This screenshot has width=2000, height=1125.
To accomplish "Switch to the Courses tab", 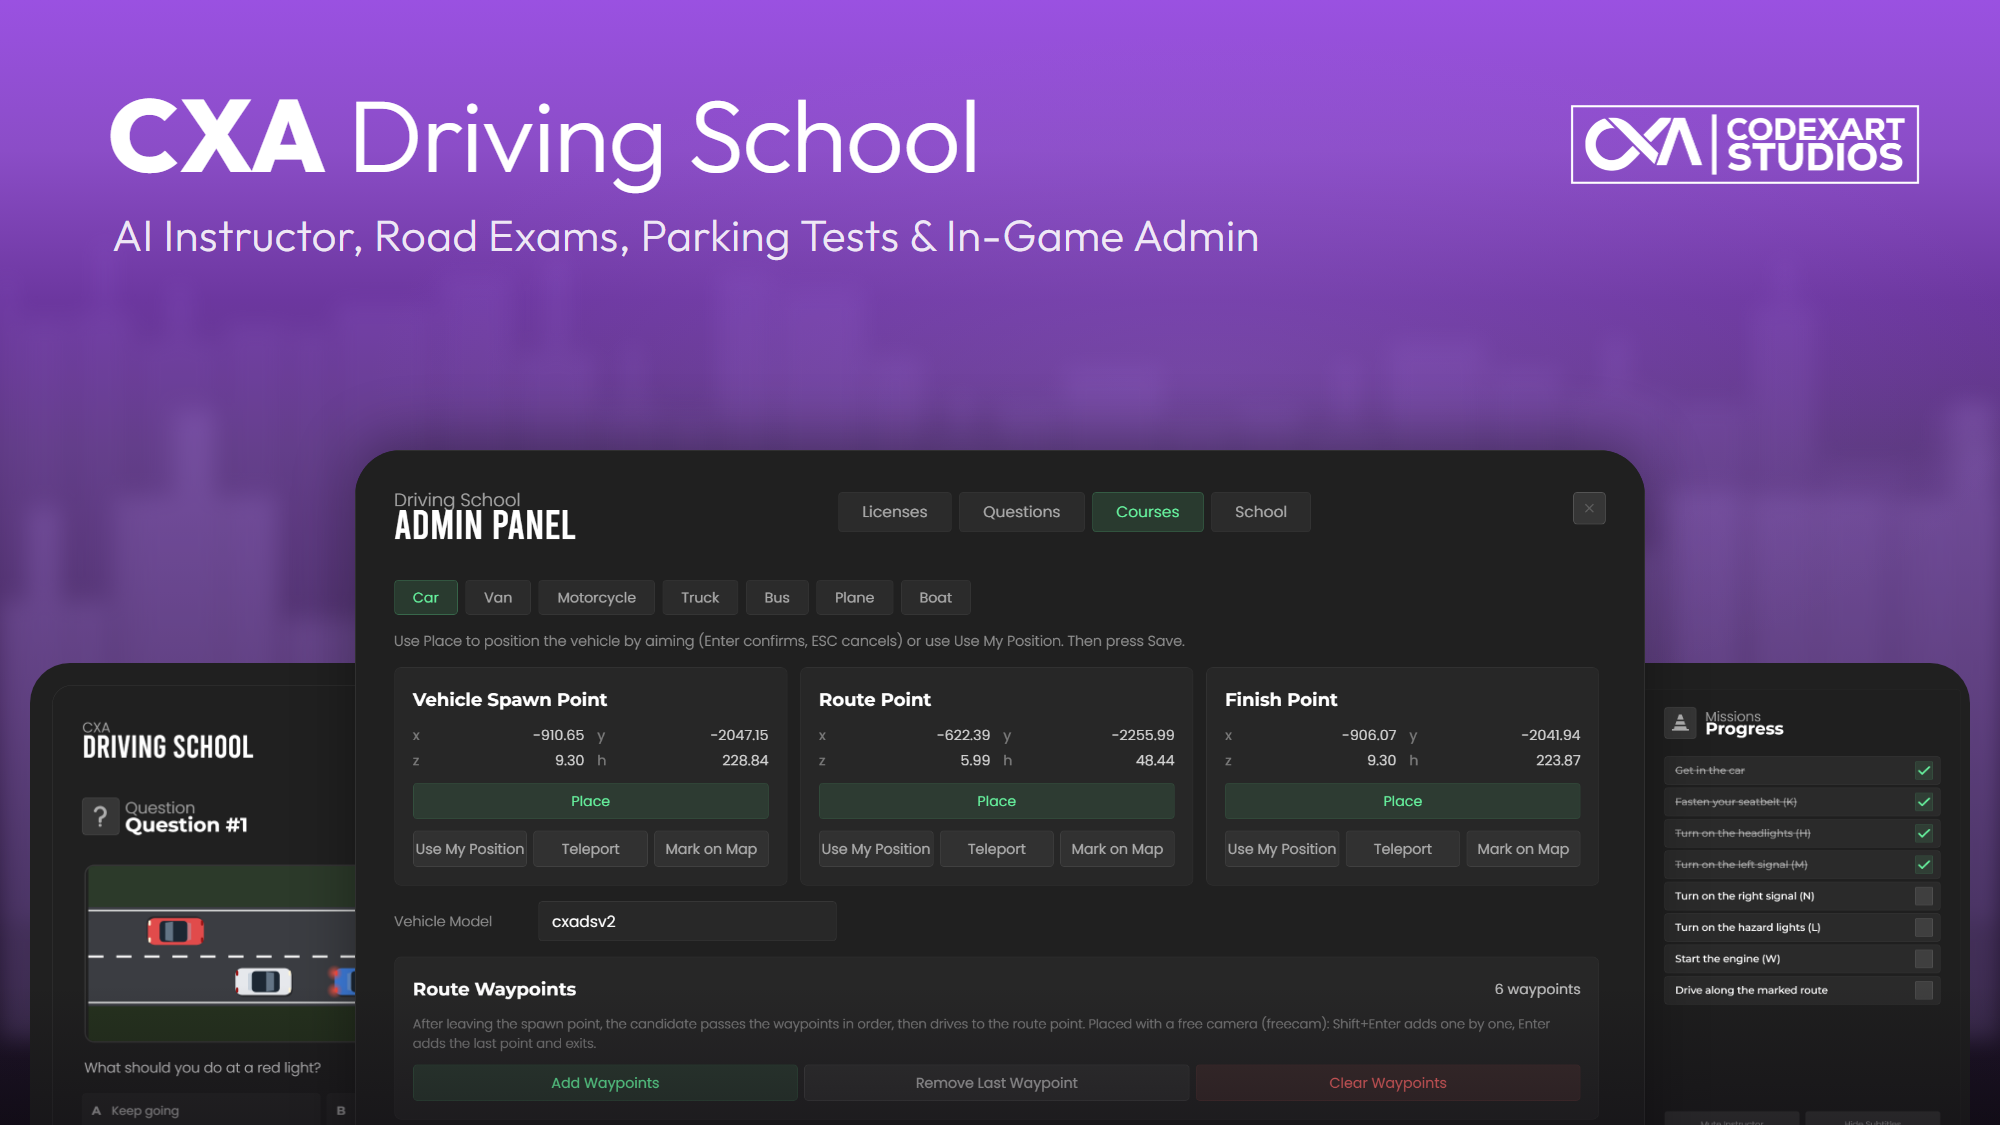I will [x=1147, y=512].
